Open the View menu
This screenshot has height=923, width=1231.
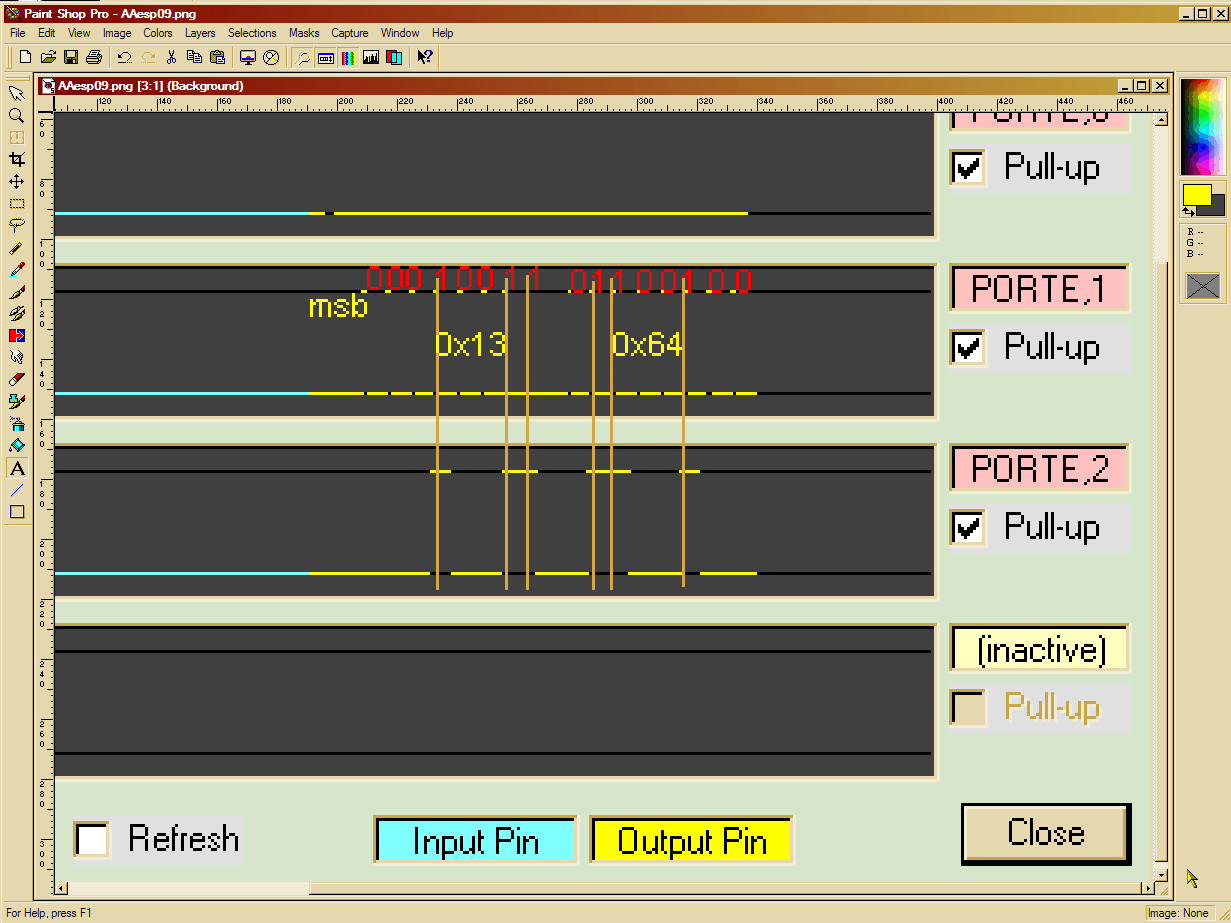(x=79, y=33)
